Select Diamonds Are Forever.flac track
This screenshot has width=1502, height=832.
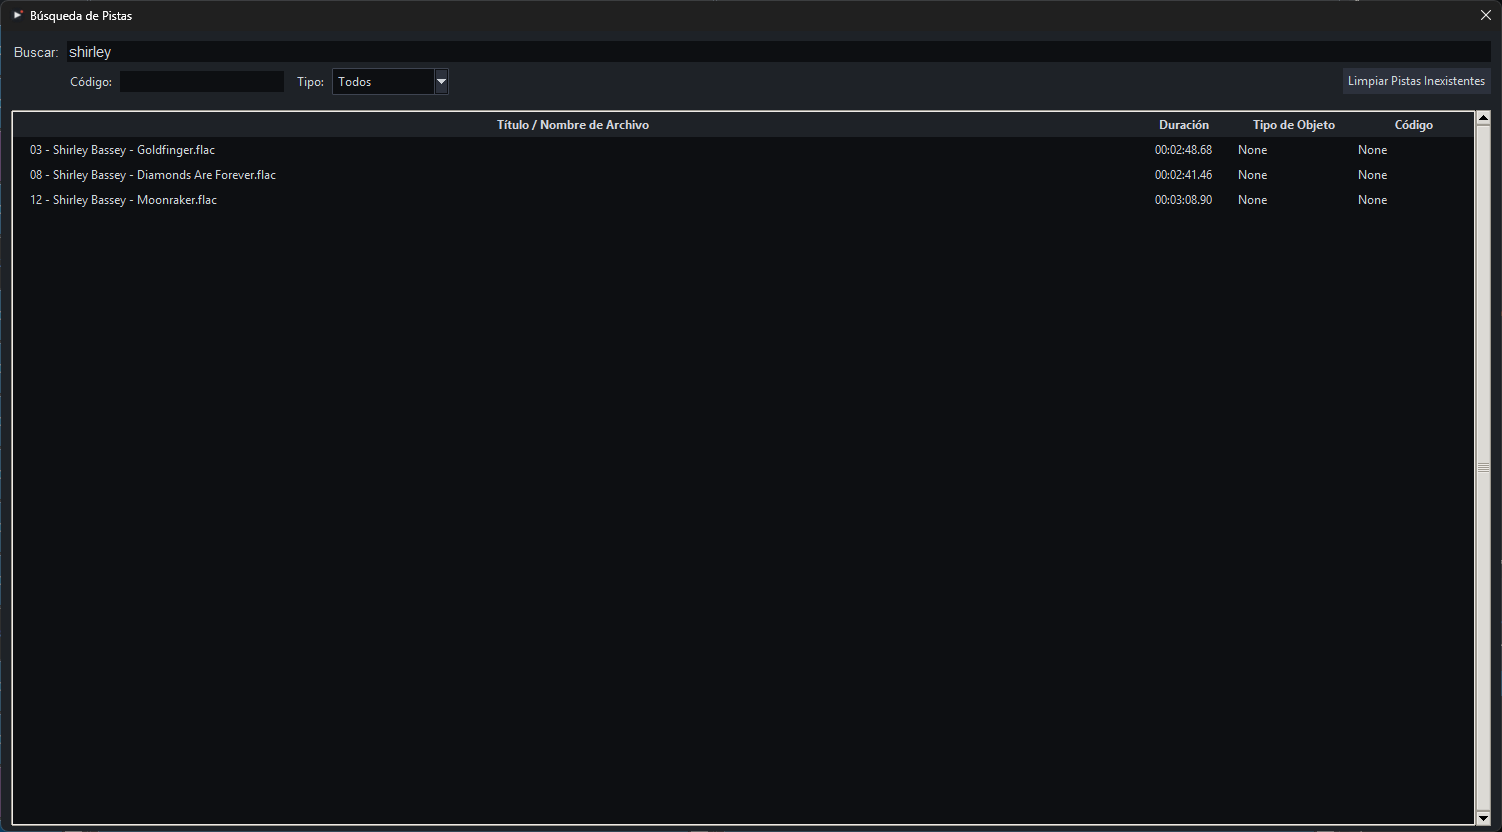(x=743, y=175)
